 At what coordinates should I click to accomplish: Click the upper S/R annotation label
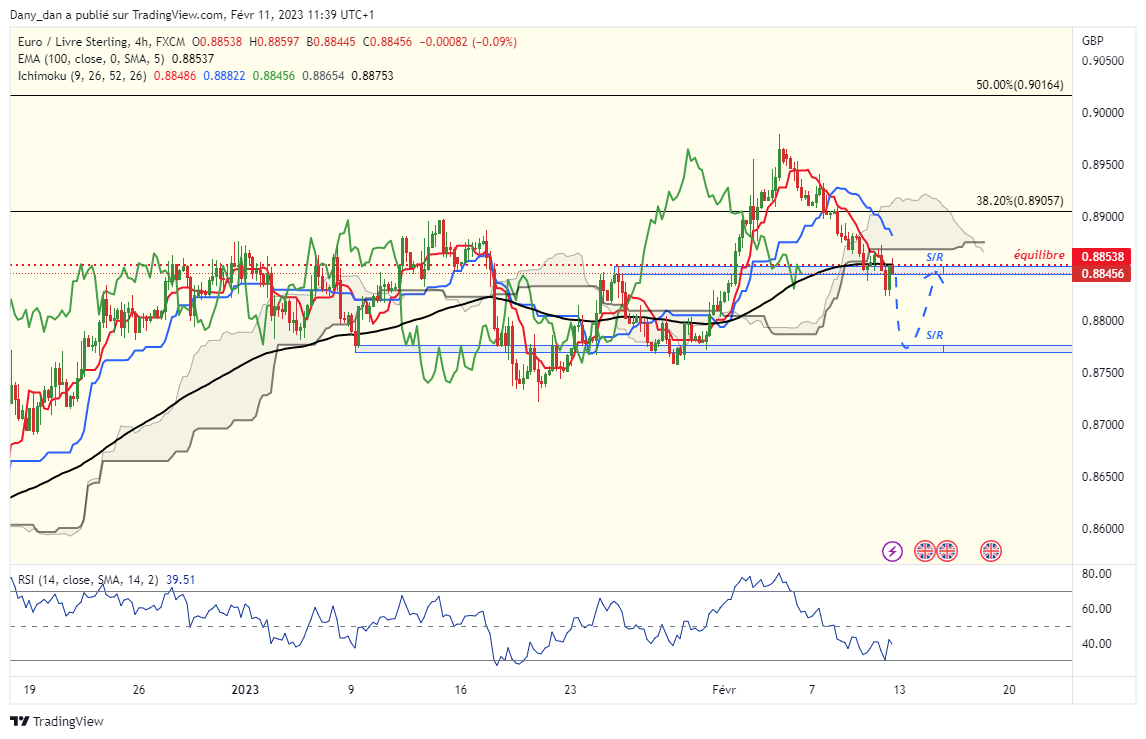935,257
